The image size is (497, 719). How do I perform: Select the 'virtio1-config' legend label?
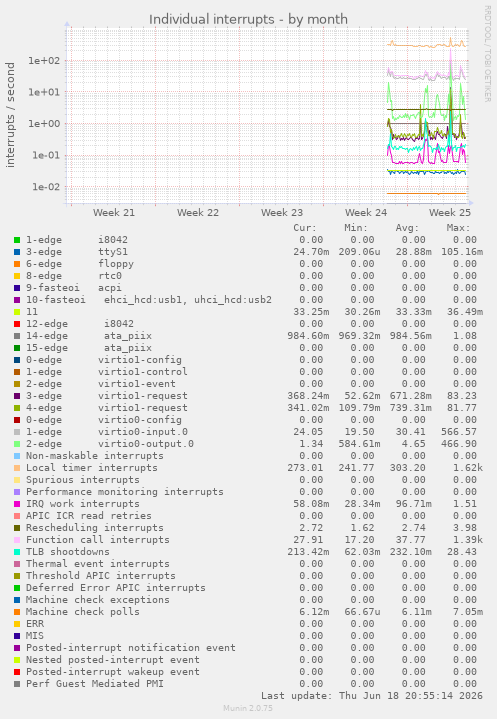coord(140,360)
